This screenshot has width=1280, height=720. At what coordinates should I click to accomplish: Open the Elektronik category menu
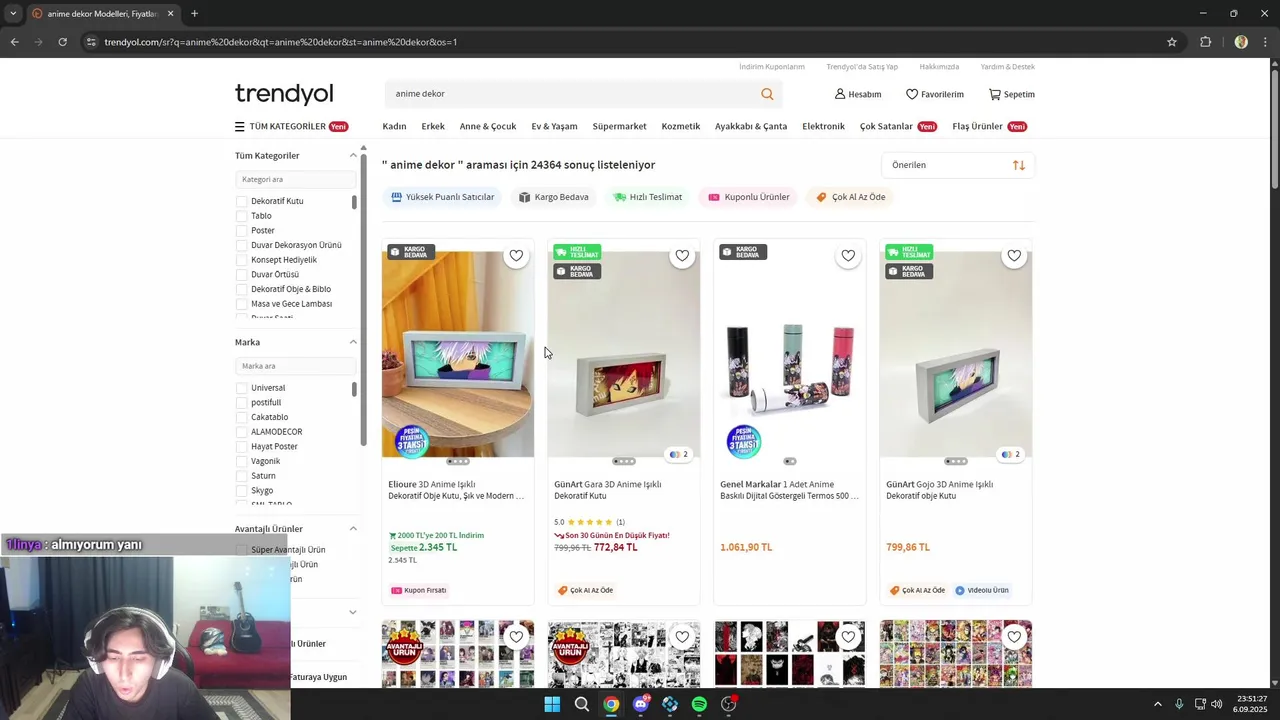pos(823,127)
